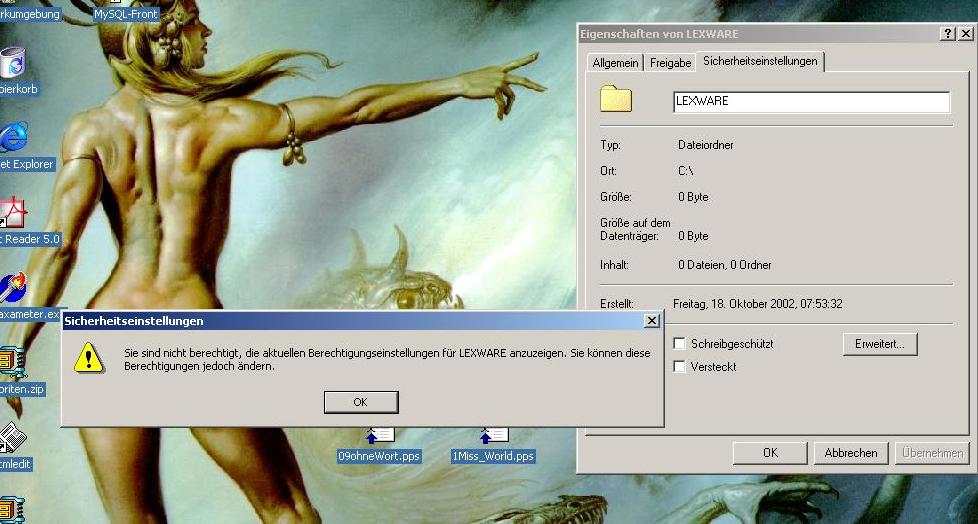Screen dimensions: 978x524
Task: Close the Sicherheitseinstellungen warning dialog
Action: pyautogui.click(x=651, y=321)
